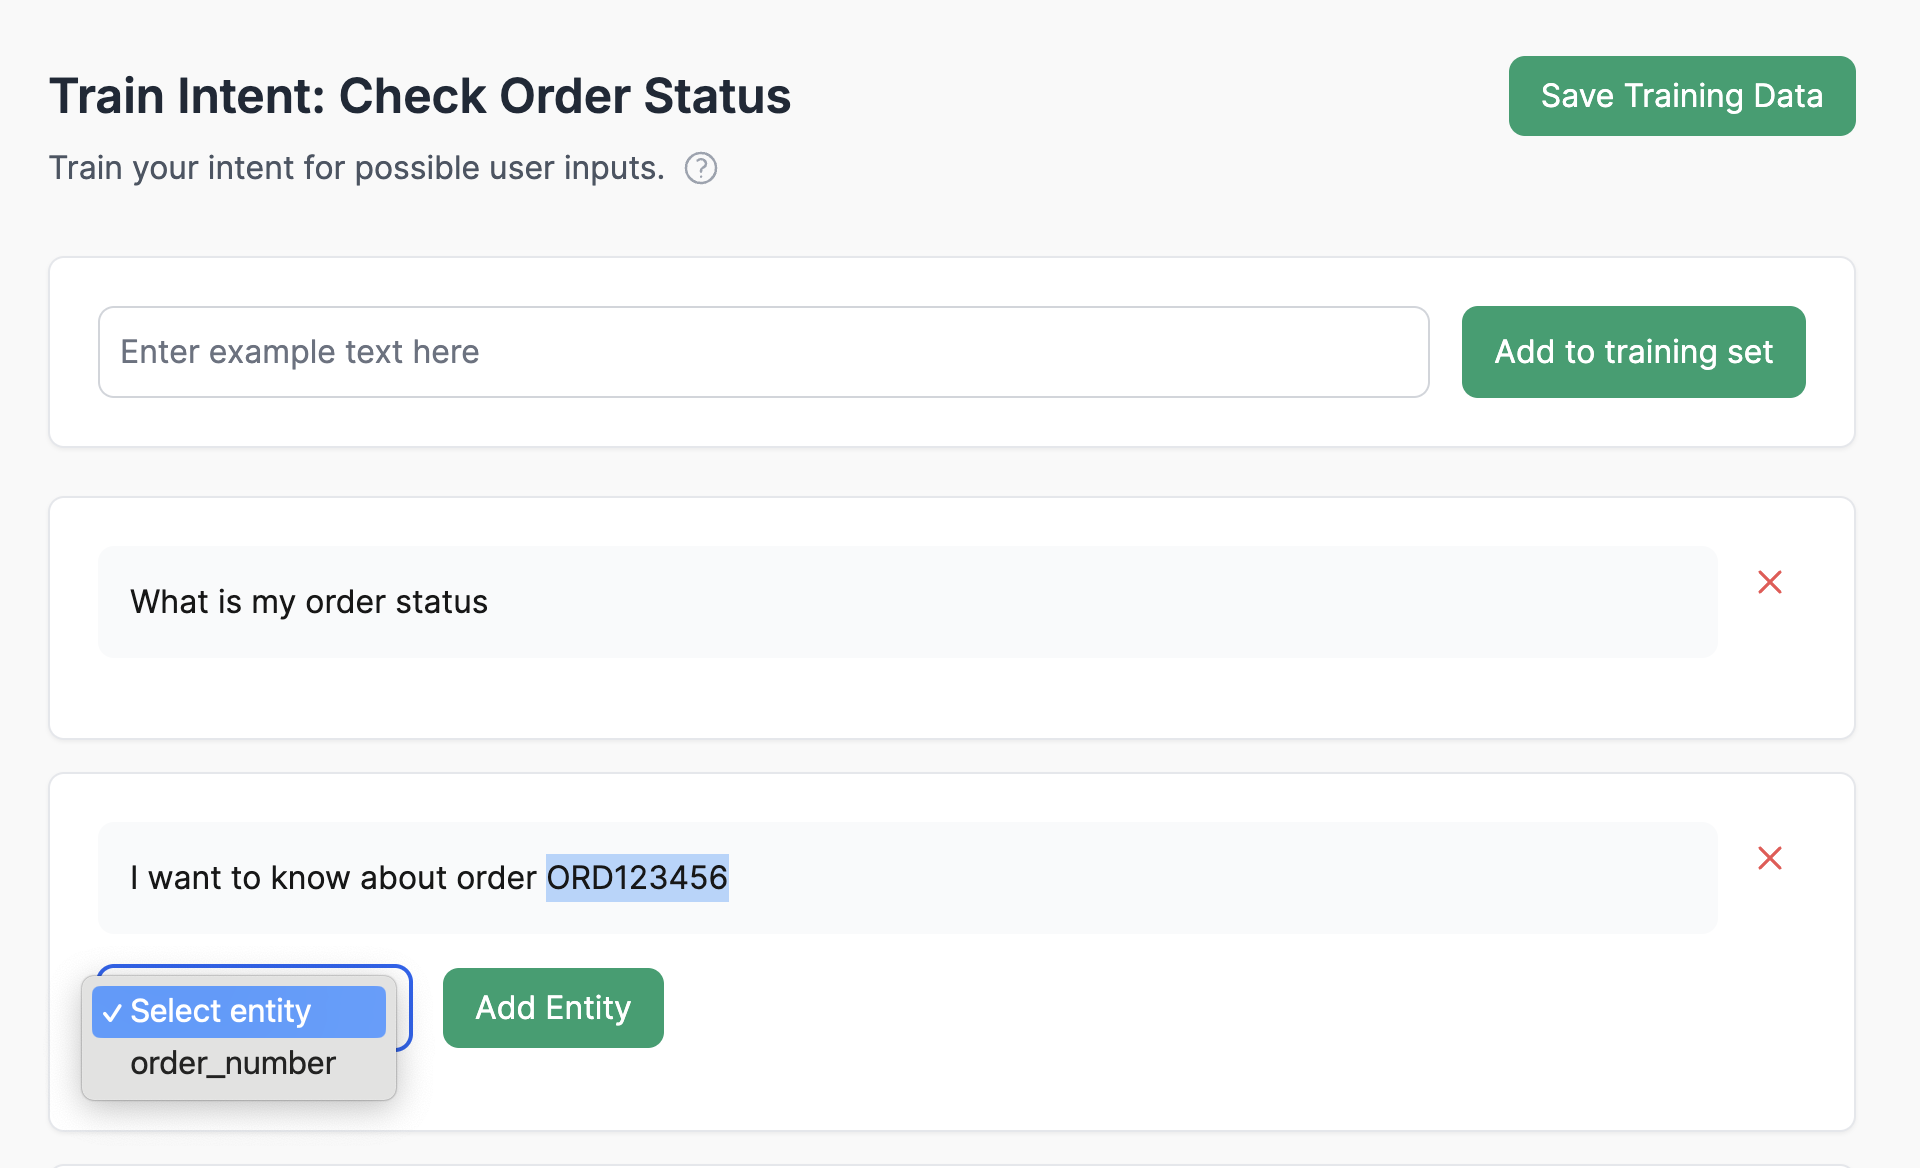Viewport: 1920px width, 1168px height.
Task: Focus the example text input field
Action: click(x=763, y=352)
